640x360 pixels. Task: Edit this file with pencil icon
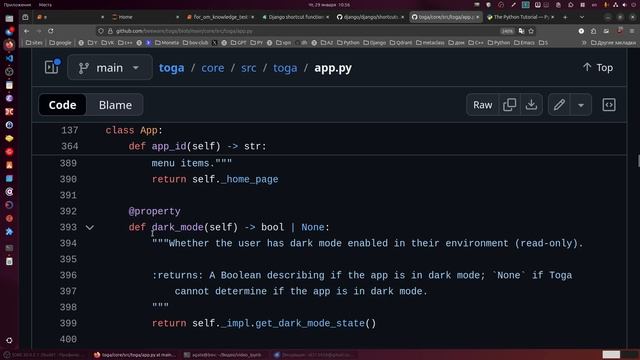coord(559,105)
